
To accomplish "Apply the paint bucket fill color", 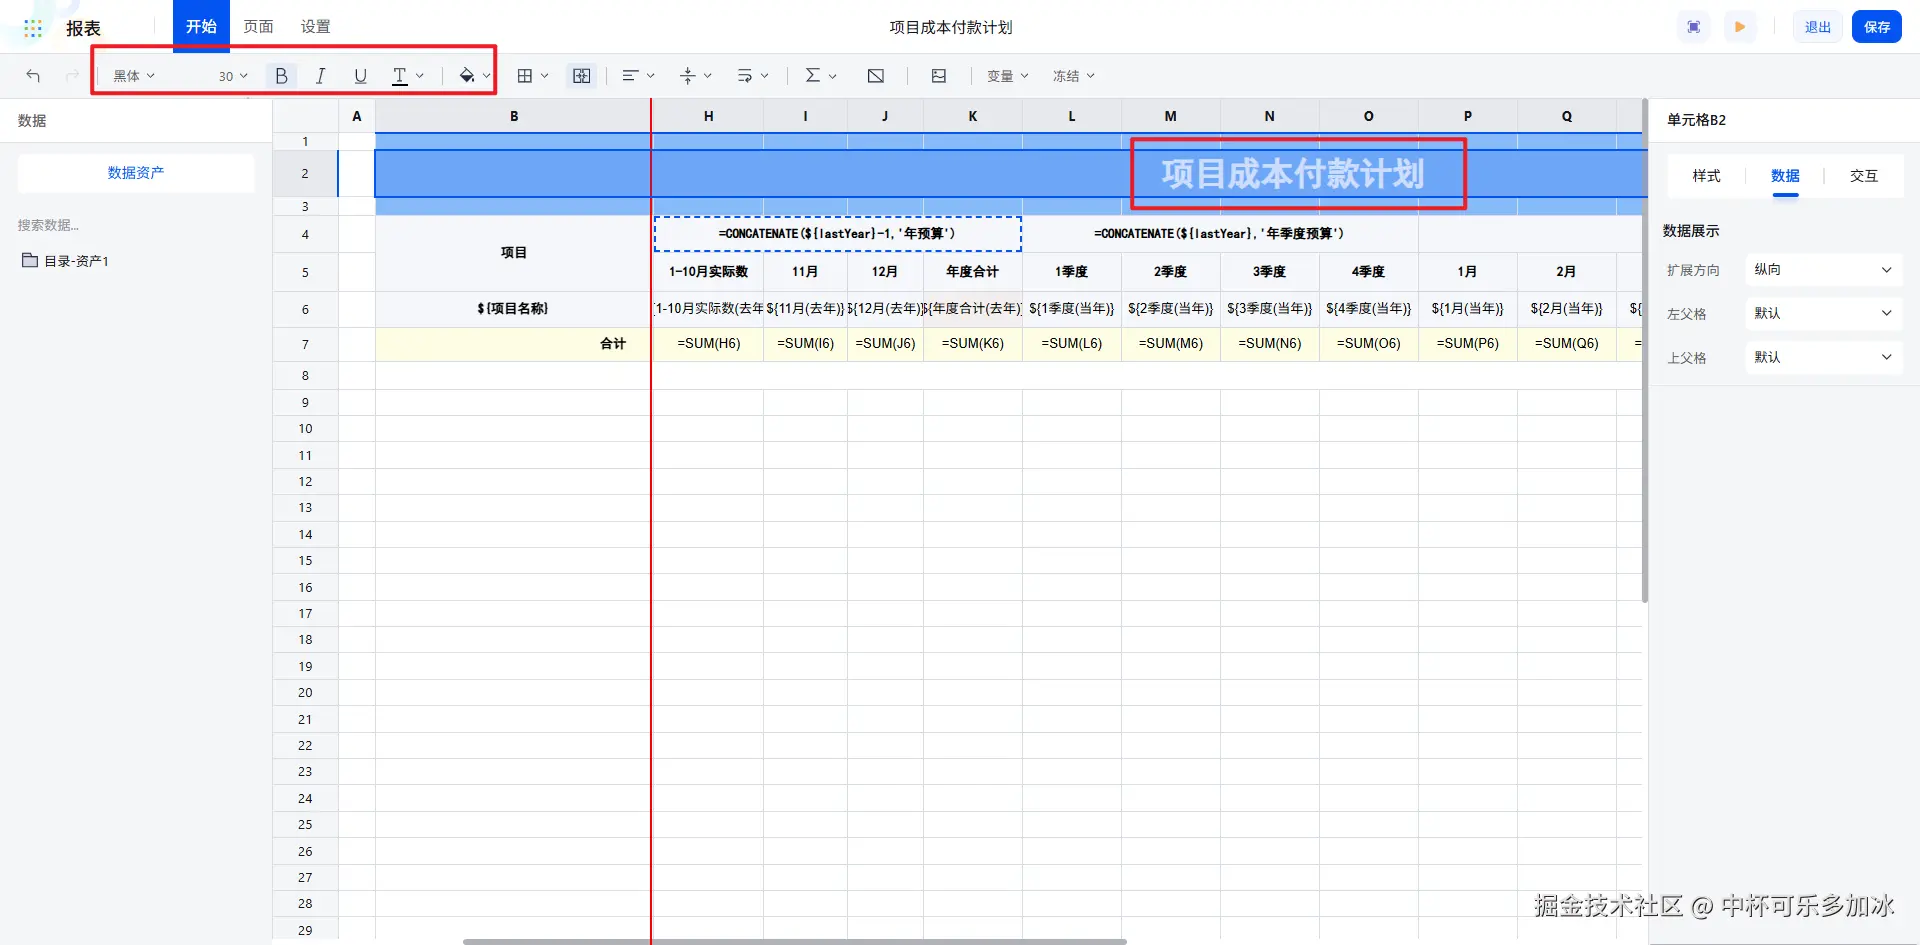I will coord(467,76).
